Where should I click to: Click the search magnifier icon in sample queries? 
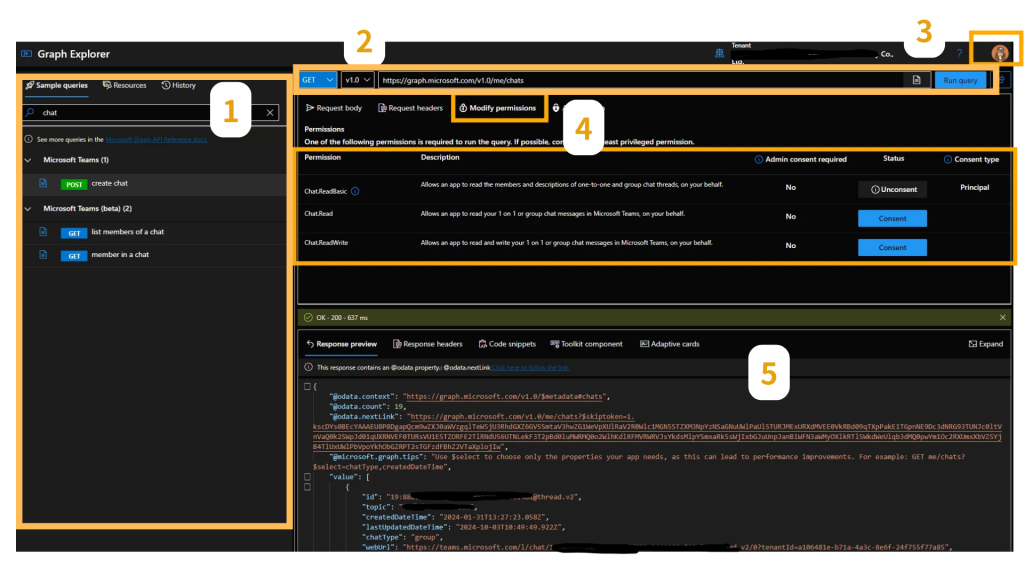(30, 112)
